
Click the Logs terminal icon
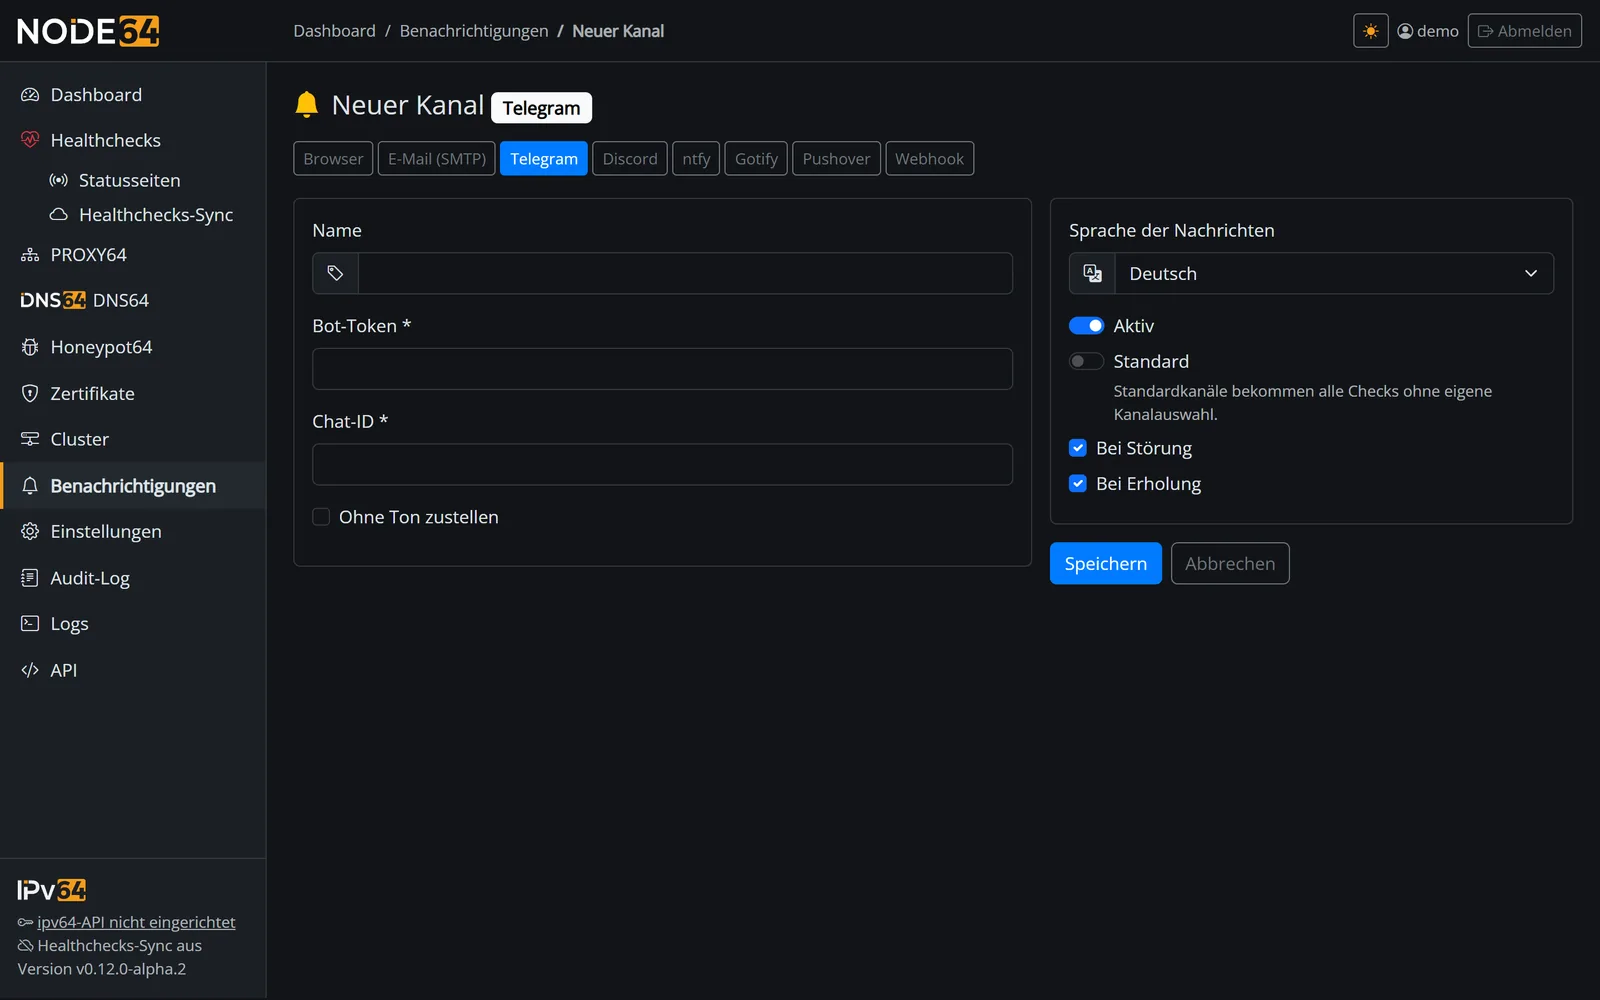pos(30,623)
